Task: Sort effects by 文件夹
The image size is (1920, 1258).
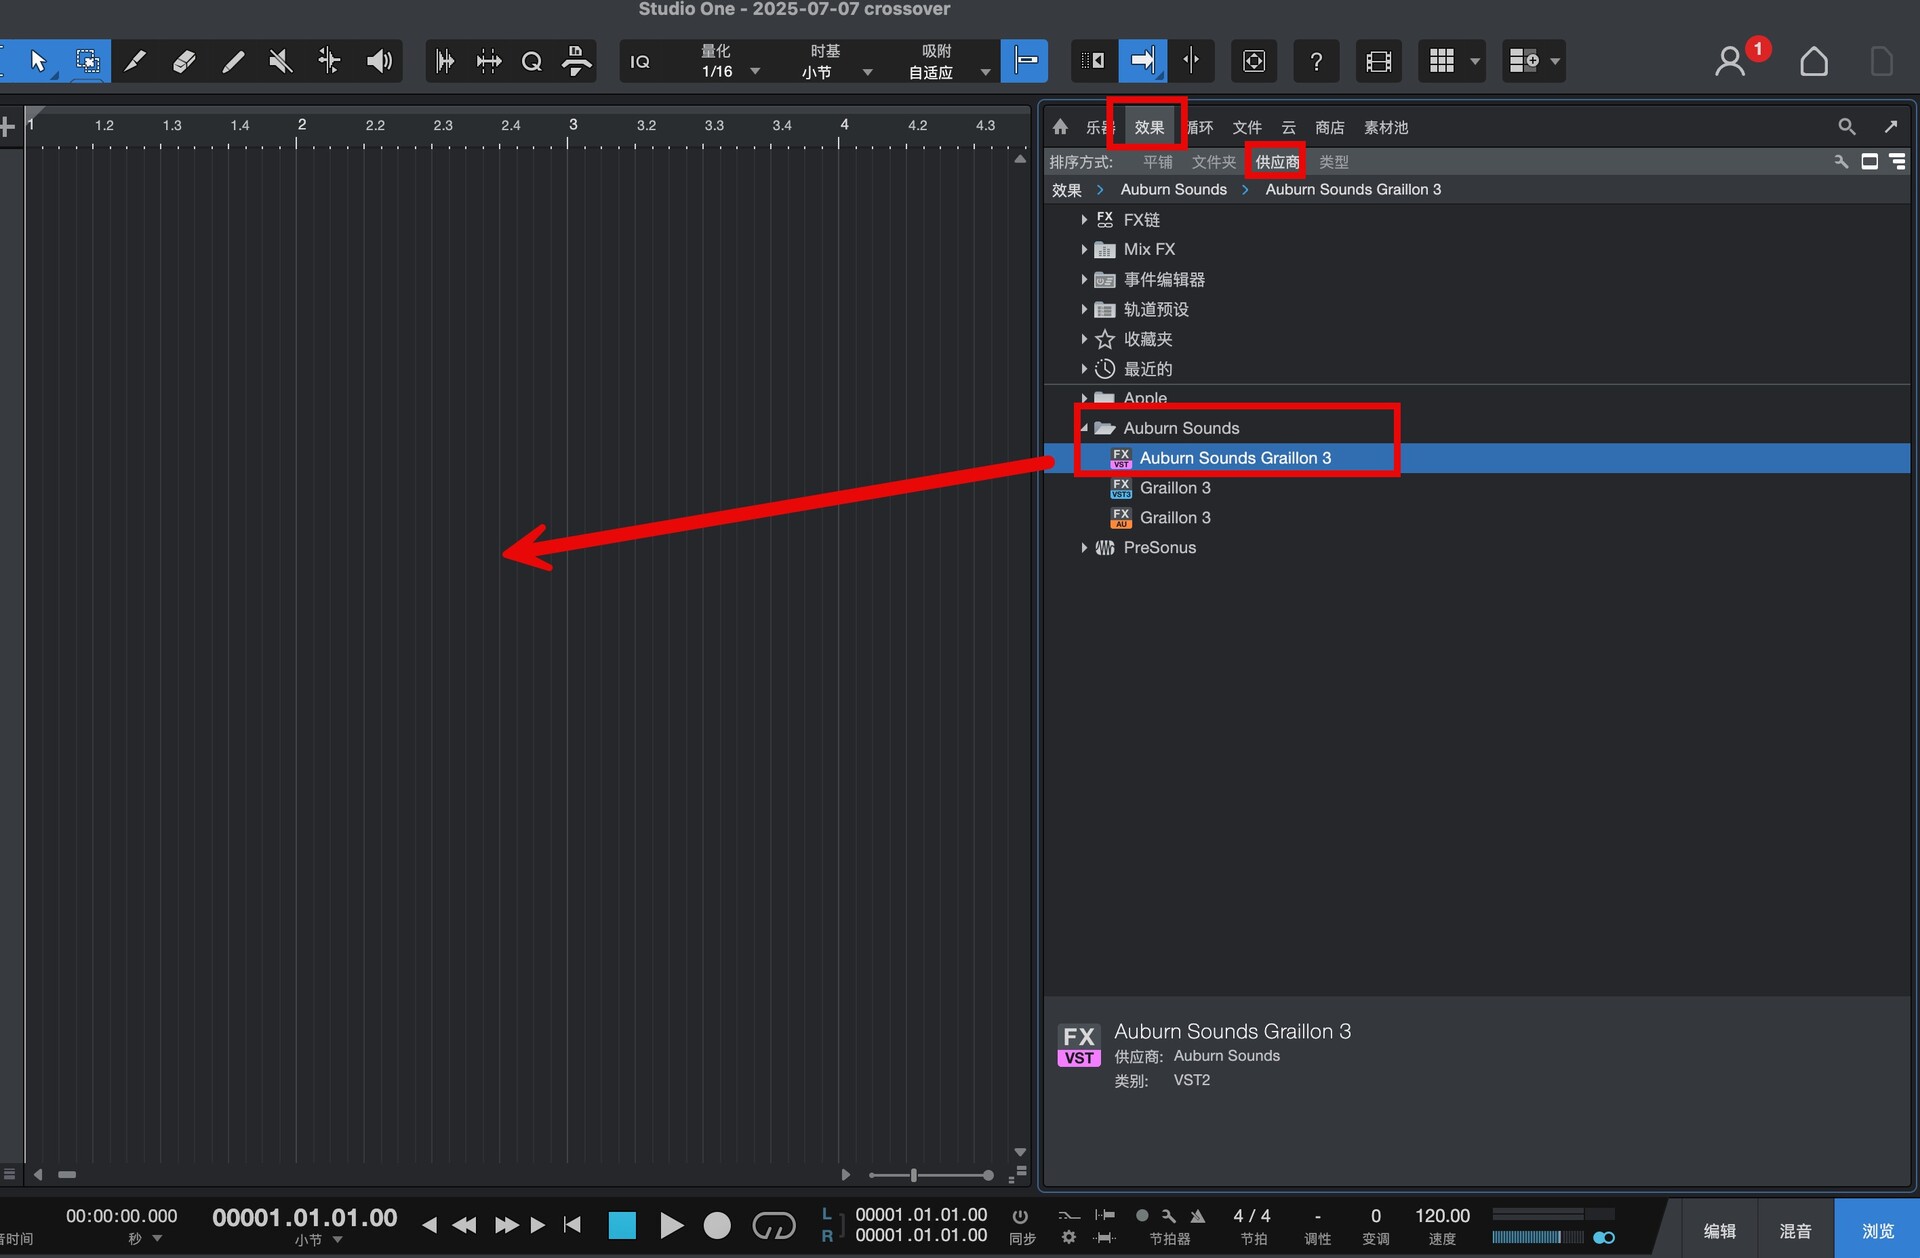Action: pos(1214,162)
